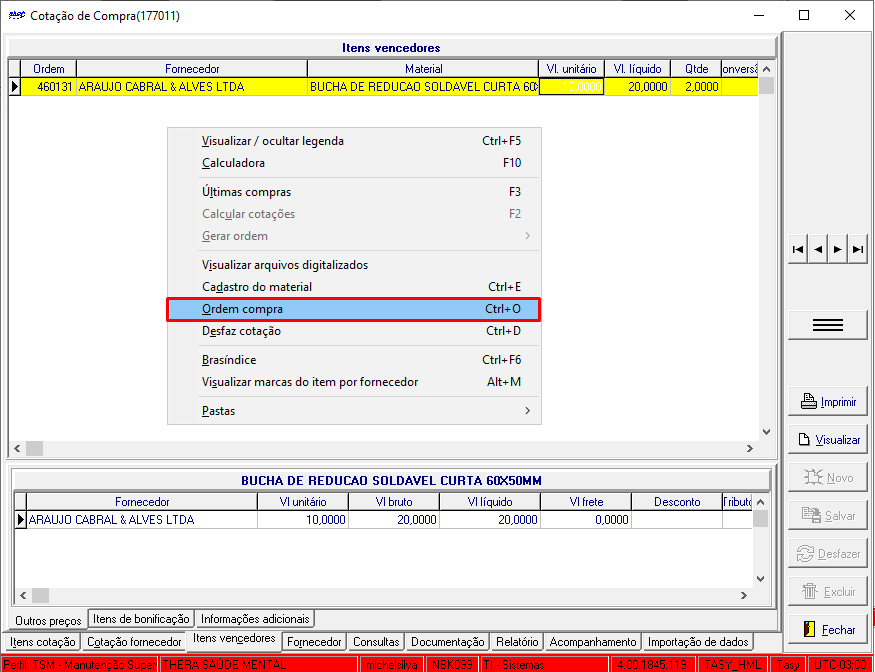Open Brasíndice menu entry
Viewport: 875px width, 672px height.
[x=354, y=360]
